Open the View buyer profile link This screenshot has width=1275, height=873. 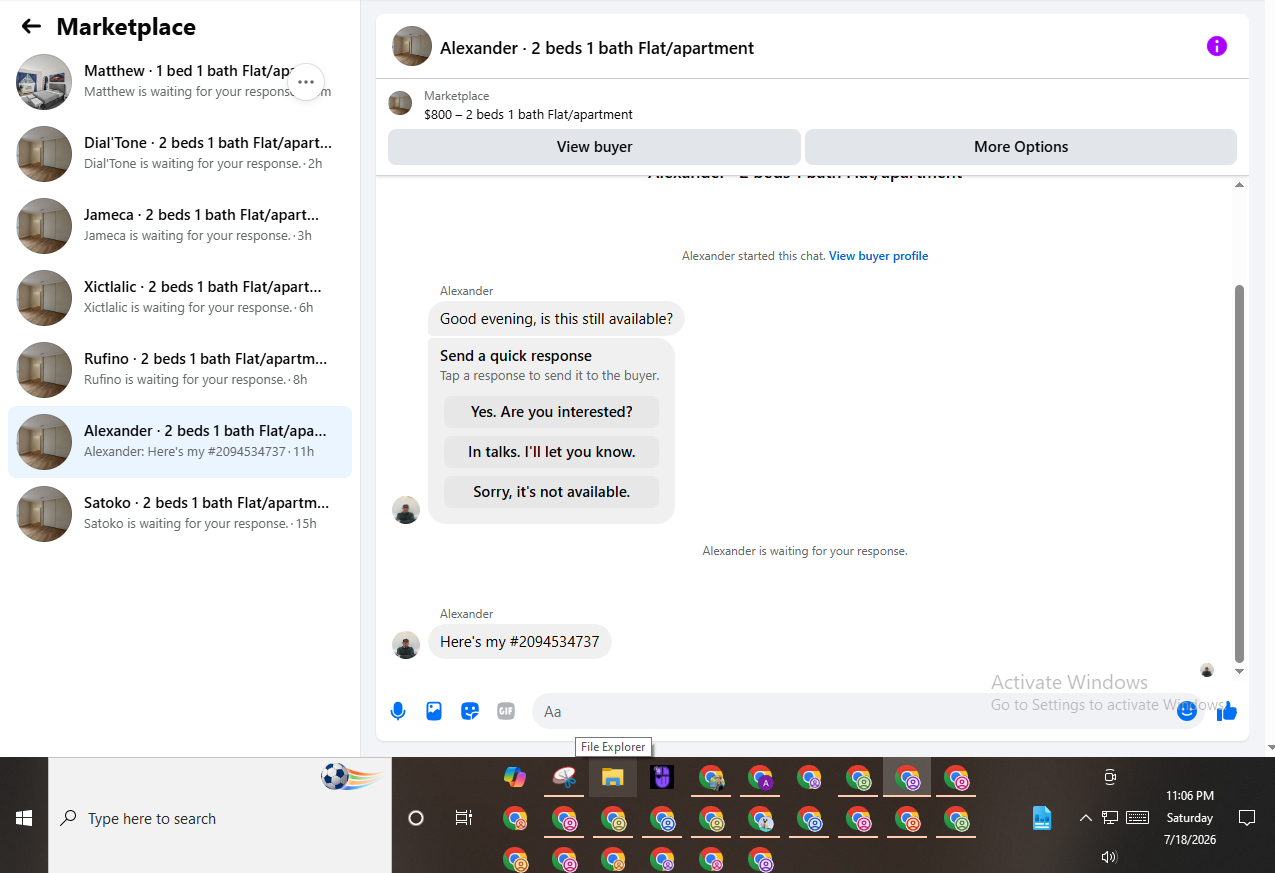pos(878,256)
